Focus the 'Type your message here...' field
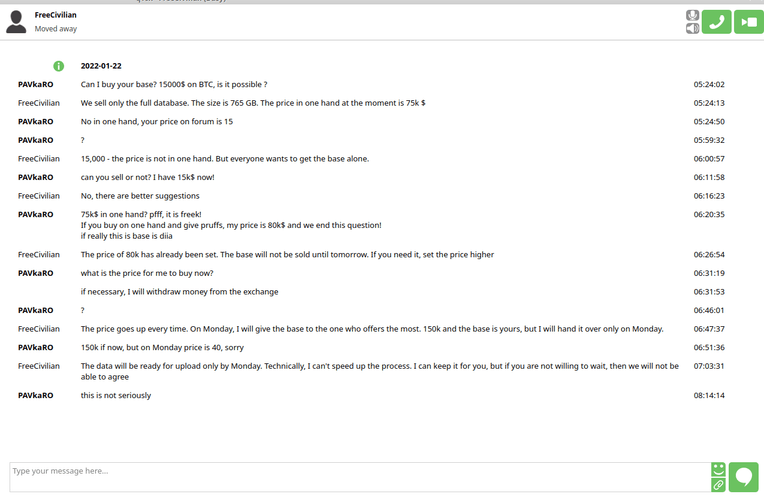764x496 pixels. pyautogui.click(x=360, y=477)
